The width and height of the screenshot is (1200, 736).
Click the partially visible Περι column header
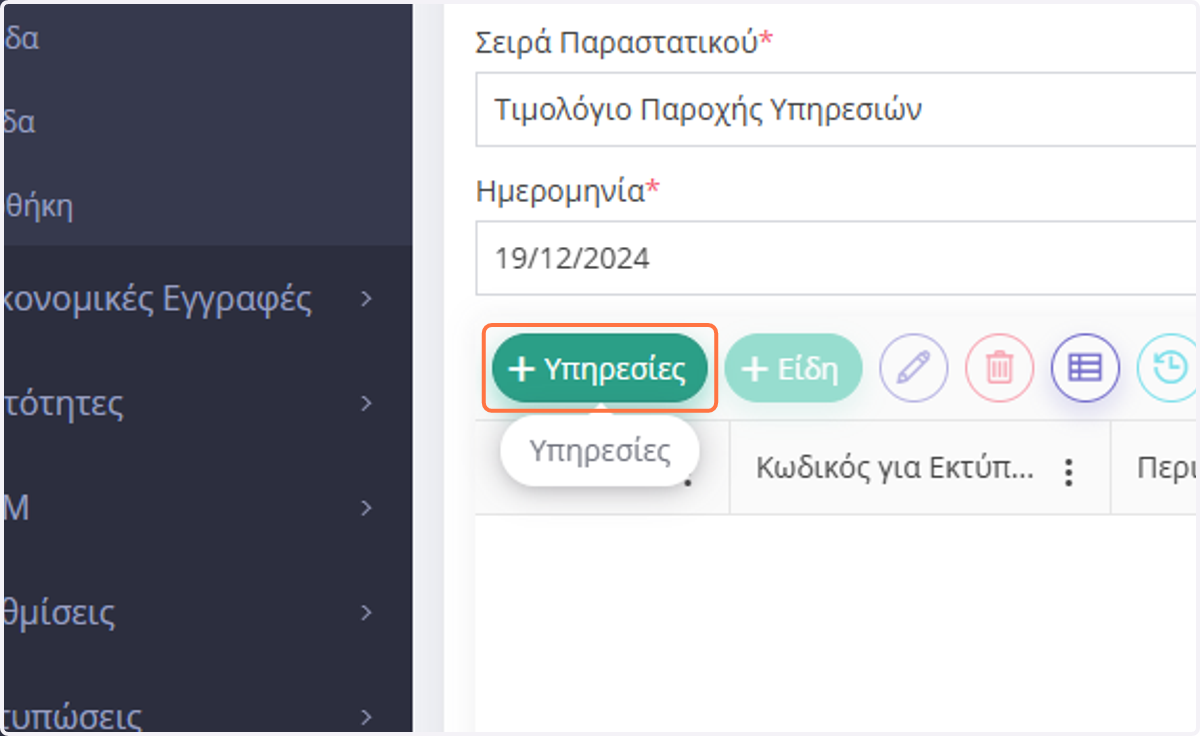[1156, 468]
